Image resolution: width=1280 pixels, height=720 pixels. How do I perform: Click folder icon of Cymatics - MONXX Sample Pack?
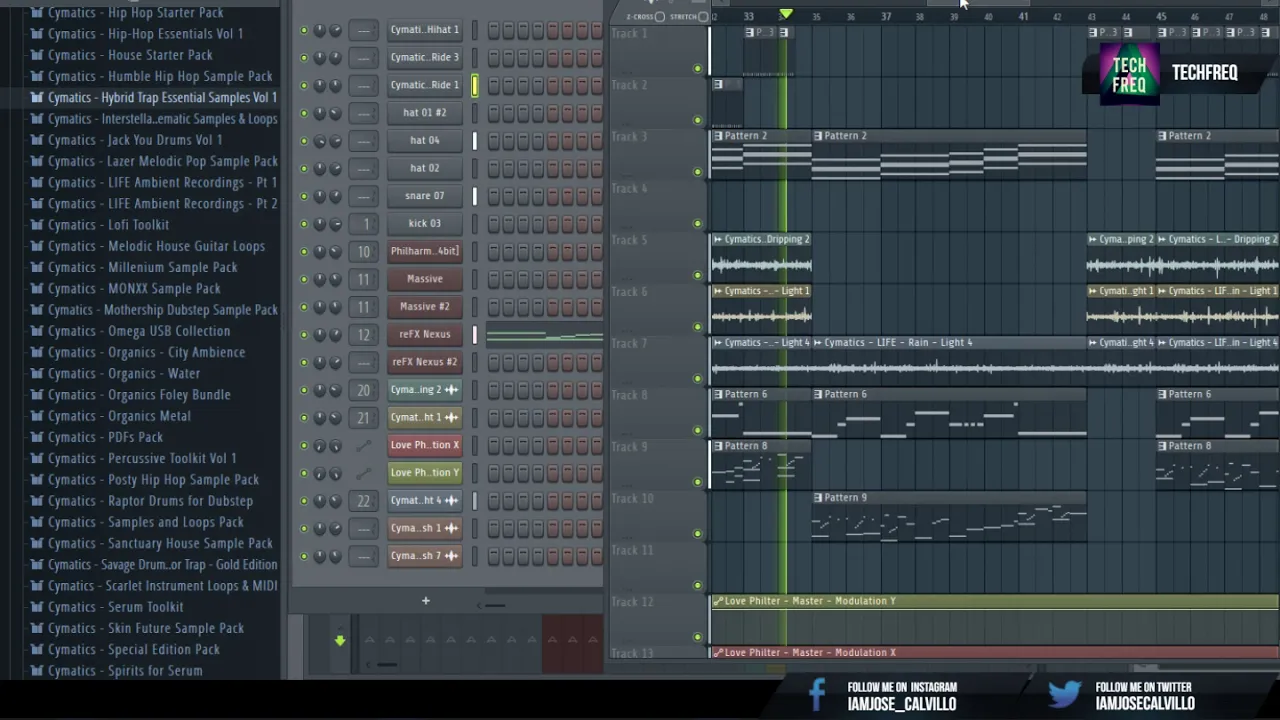click(x=37, y=289)
